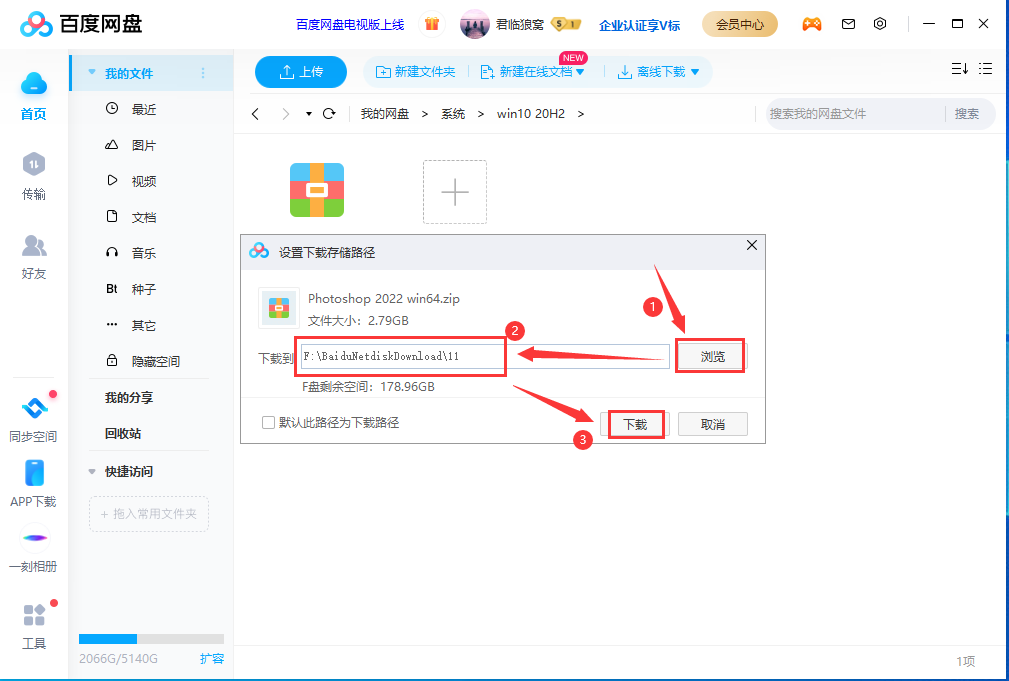Open settings hexagon icon
Image resolution: width=1009 pixels, height=681 pixels.
pyautogui.click(x=880, y=24)
